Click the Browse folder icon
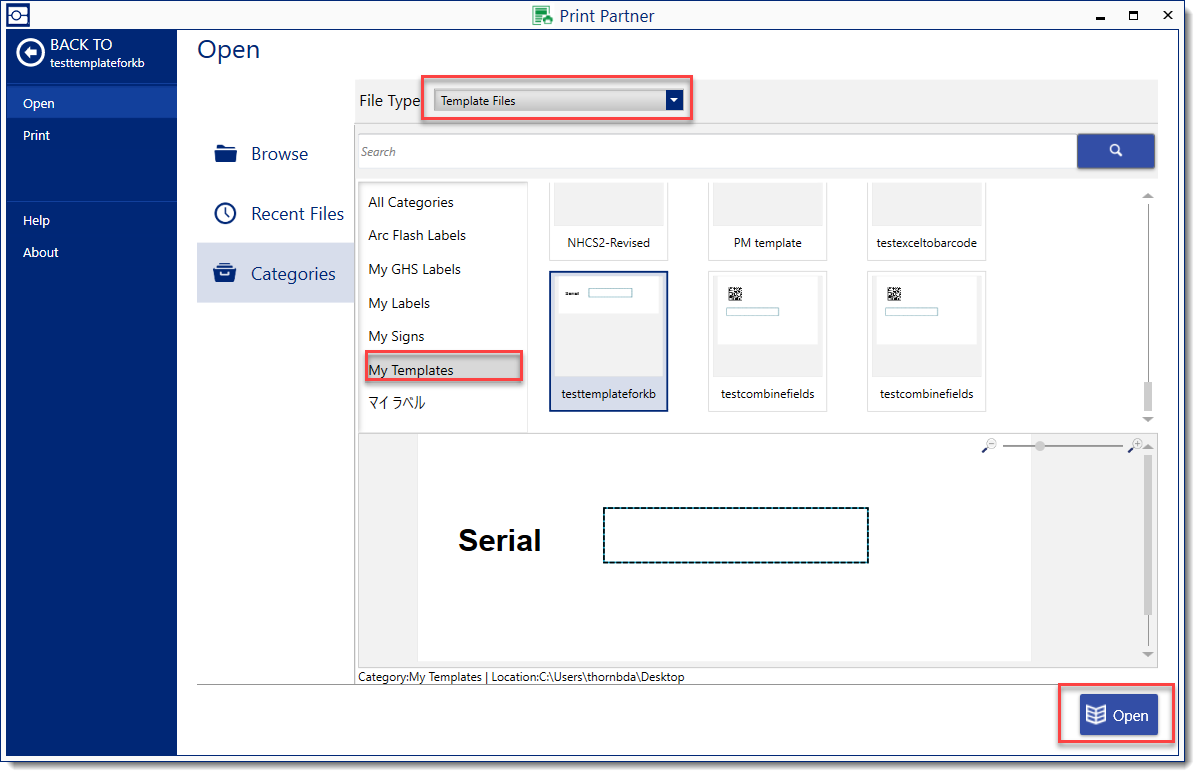 [x=226, y=154]
